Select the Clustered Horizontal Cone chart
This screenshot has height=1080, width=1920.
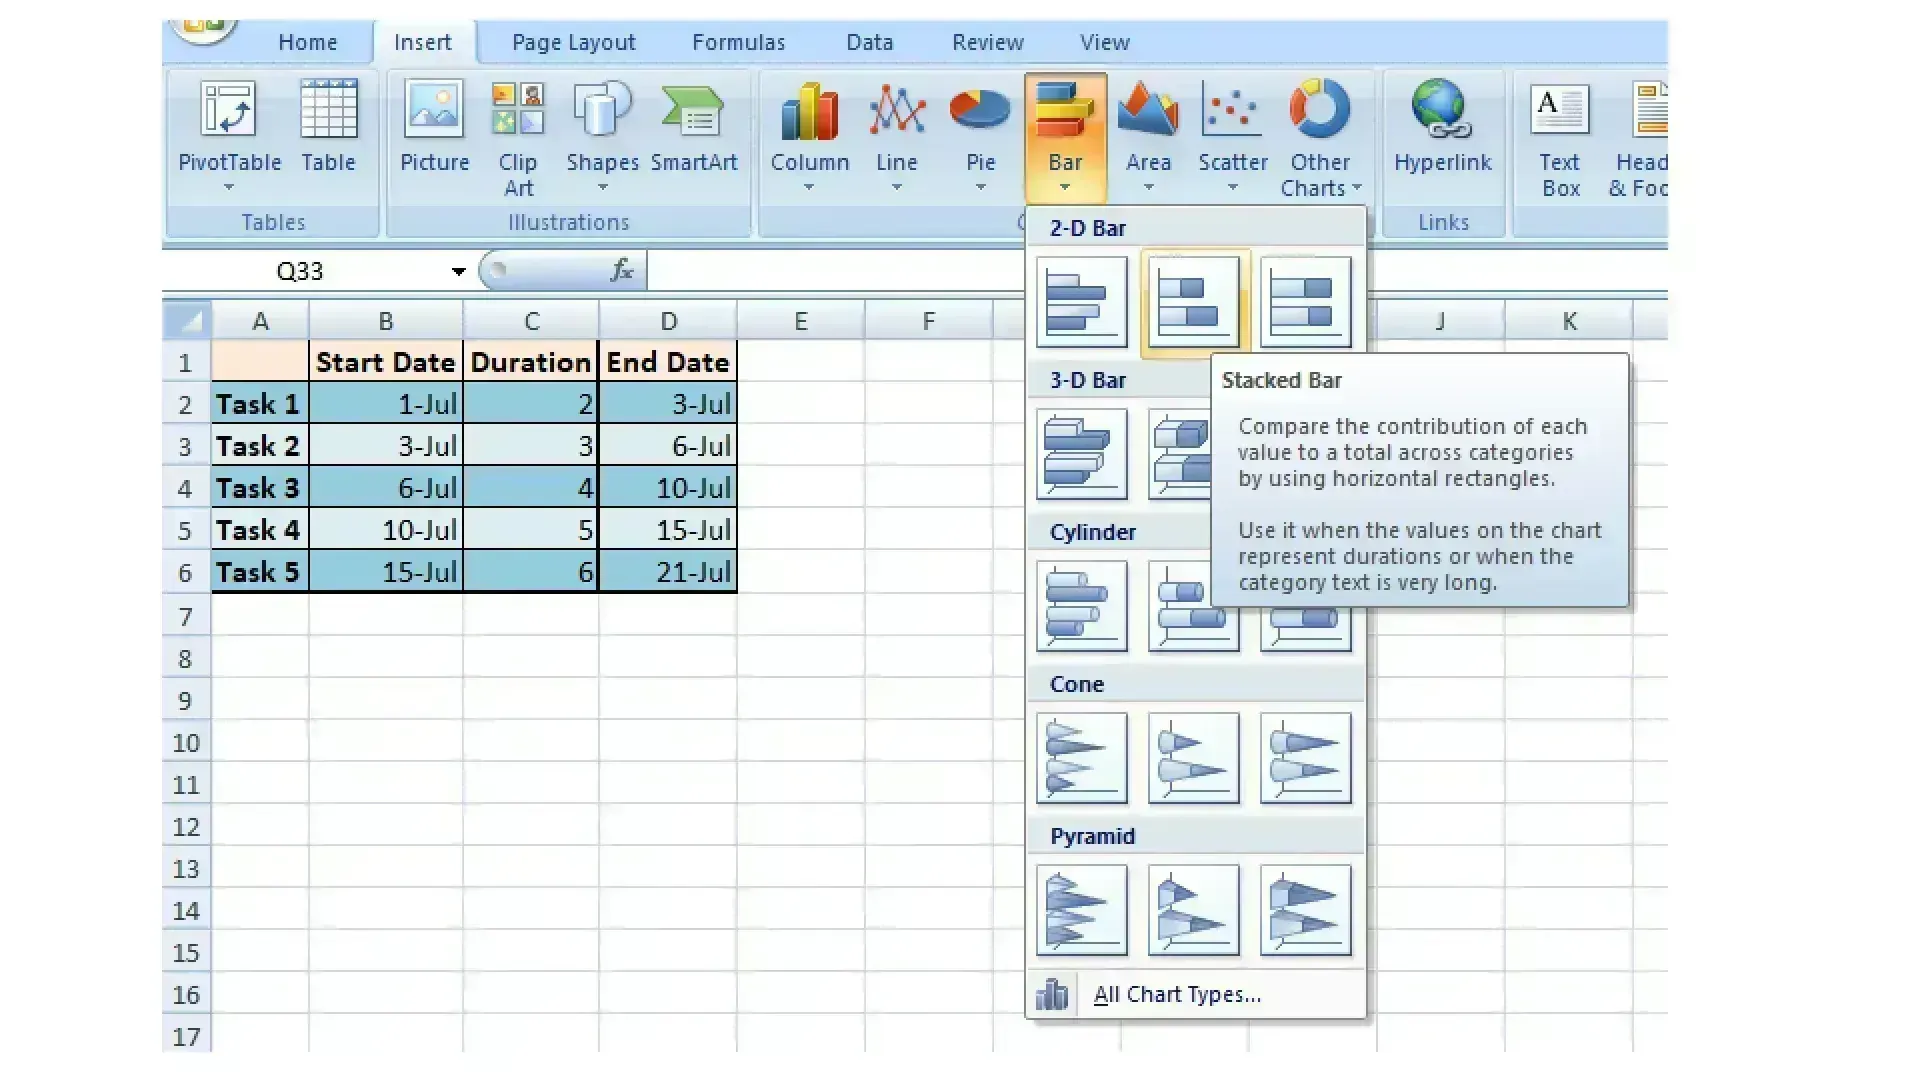click(x=1081, y=758)
